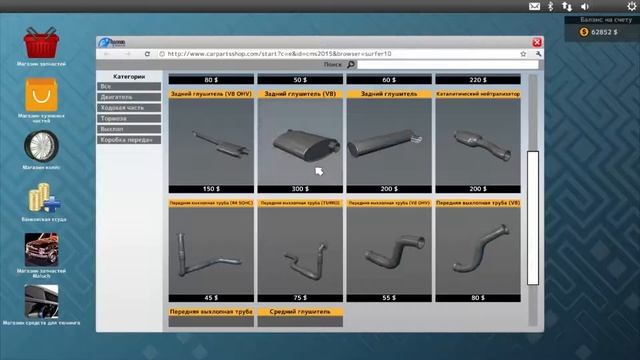Reload the car parts shop page
The height and width of the screenshot is (360, 640).
[147, 54]
